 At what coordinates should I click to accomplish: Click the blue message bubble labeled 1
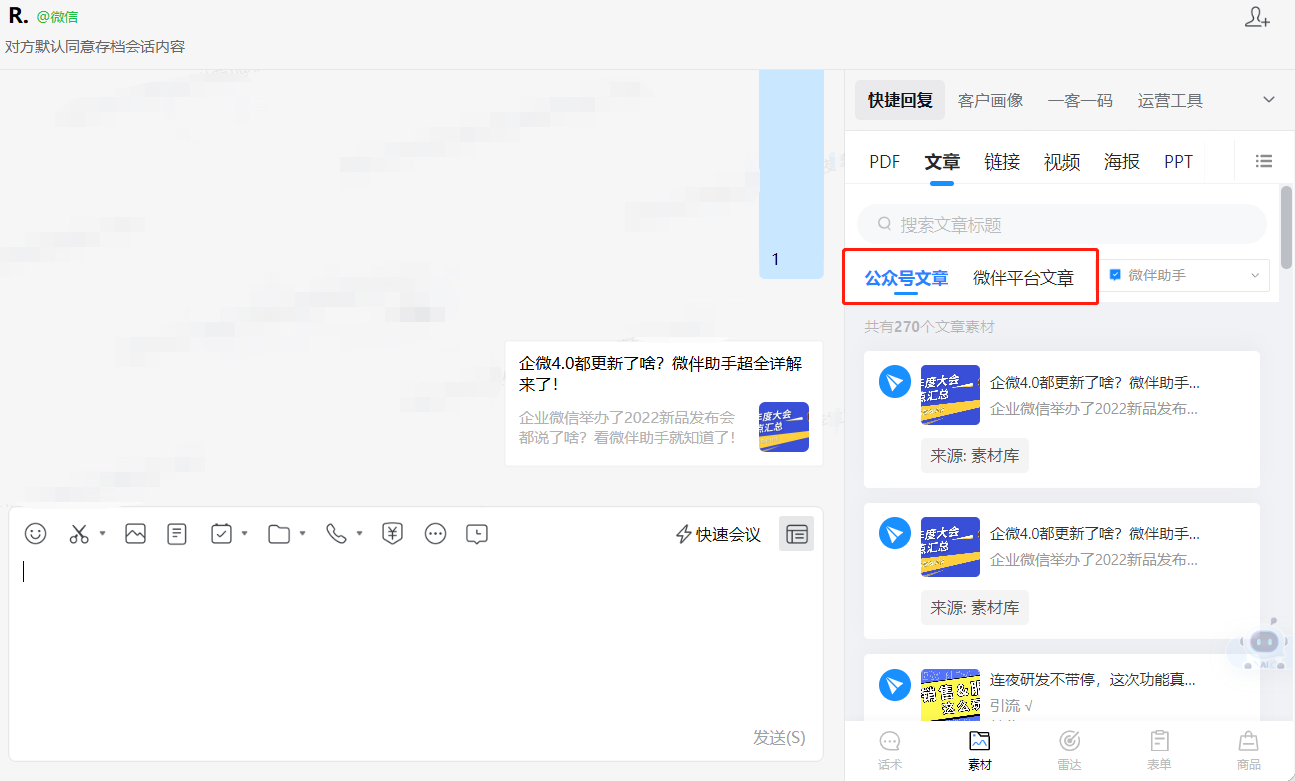tap(791, 174)
